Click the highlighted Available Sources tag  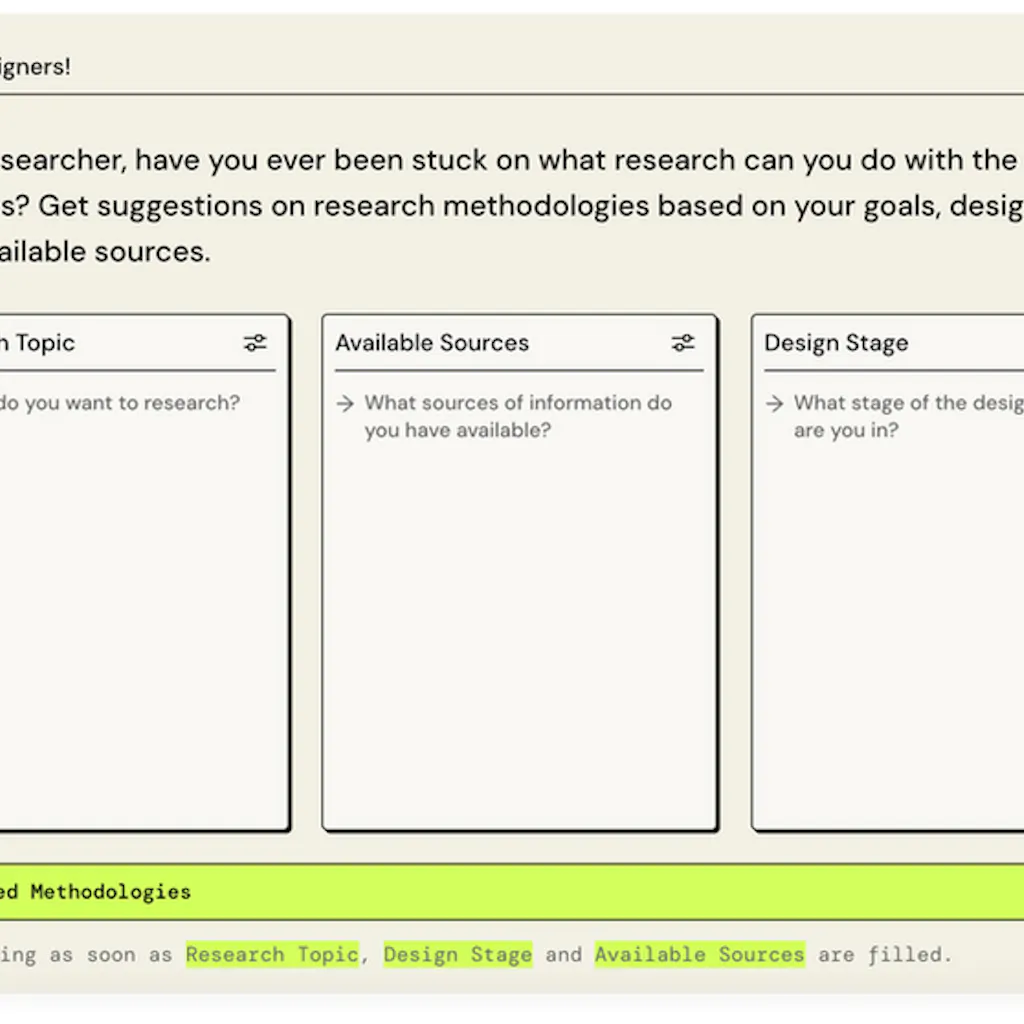[x=699, y=954]
